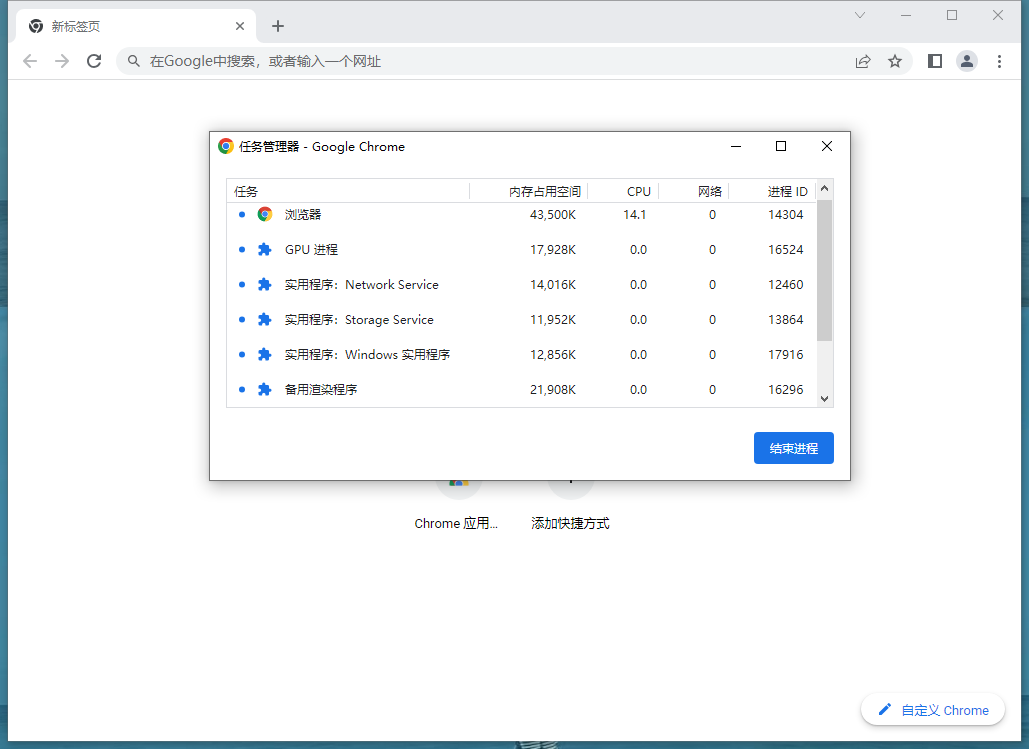The width and height of the screenshot is (1029, 749).
Task: Close the Task Manager window
Action: (x=827, y=146)
